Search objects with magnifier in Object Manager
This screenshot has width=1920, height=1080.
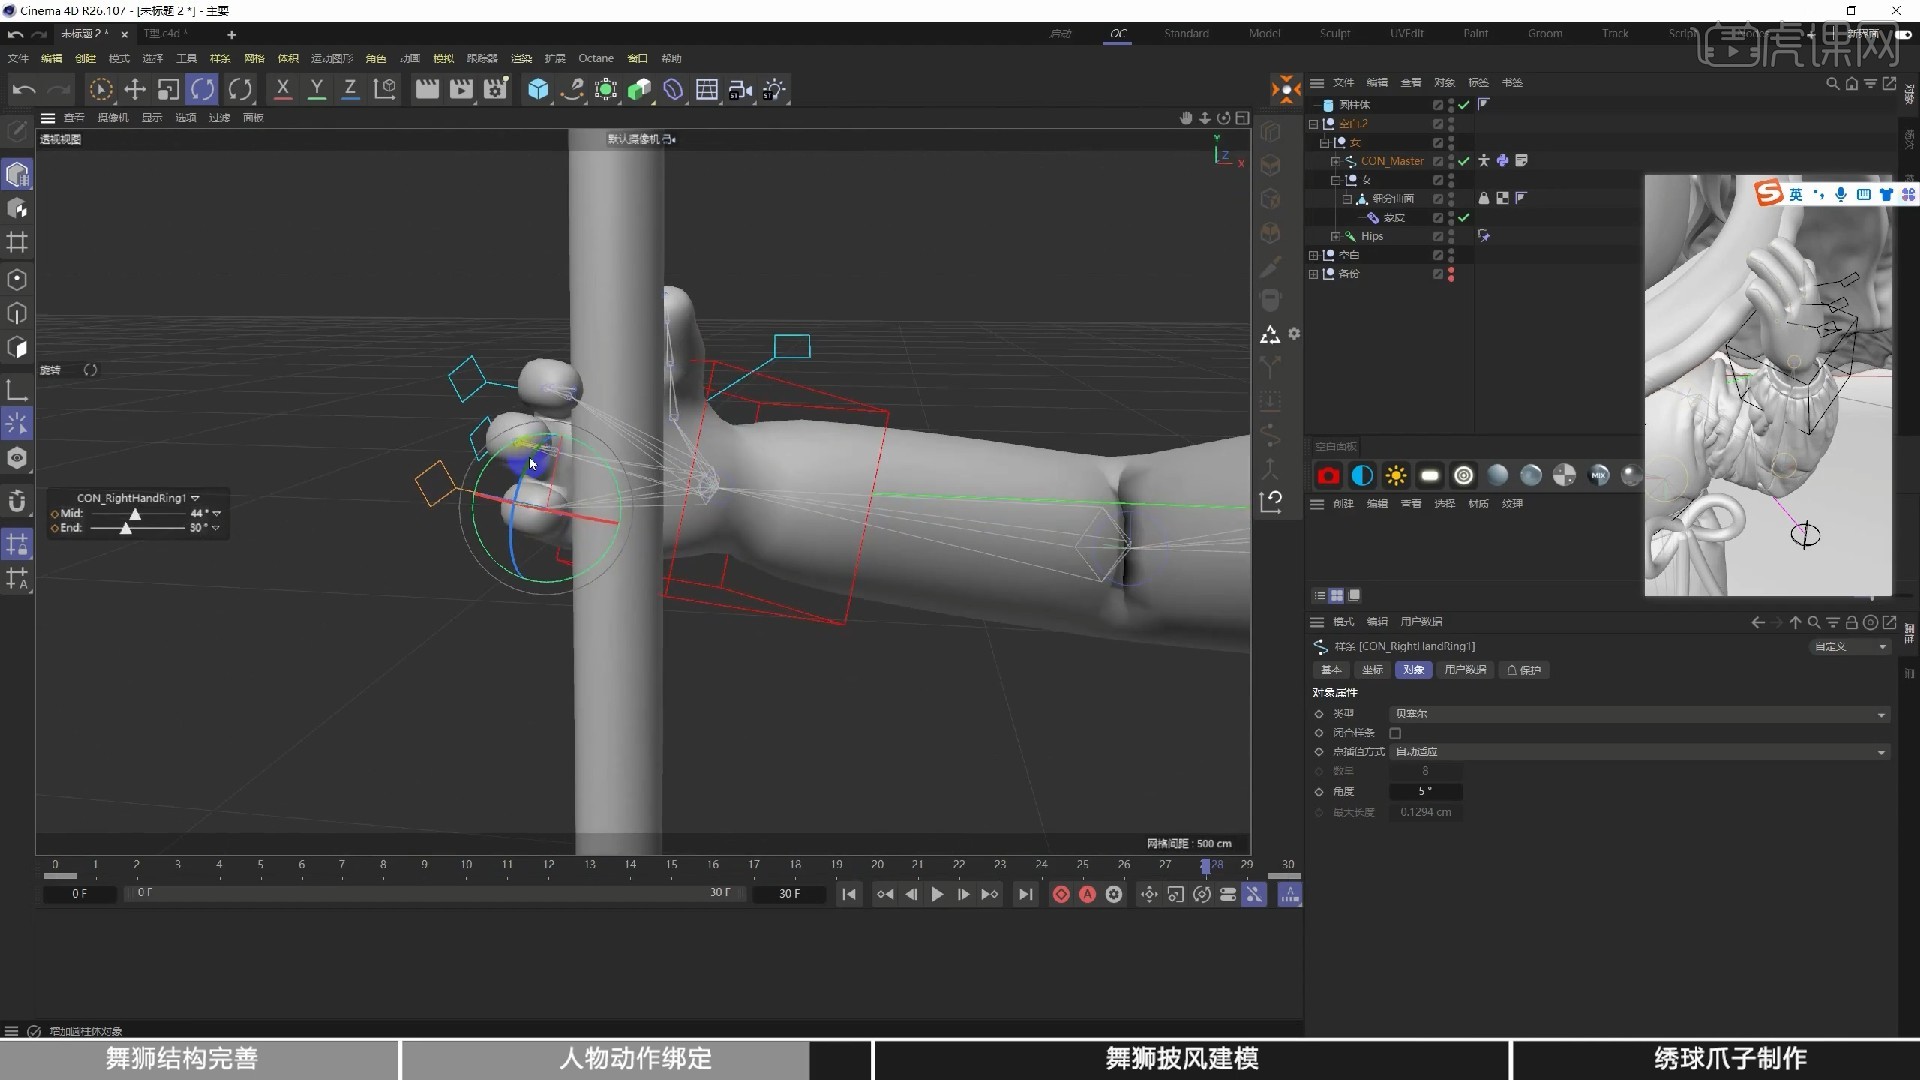[x=1832, y=84]
